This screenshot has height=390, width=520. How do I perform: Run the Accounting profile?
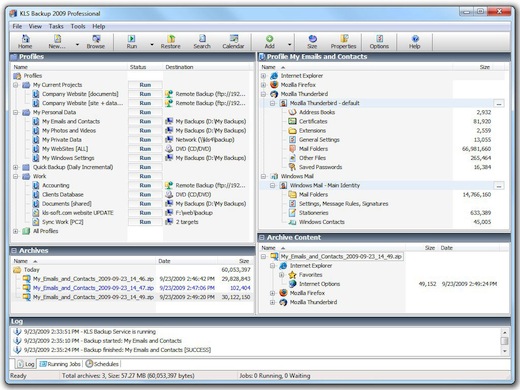pyautogui.click(x=145, y=185)
